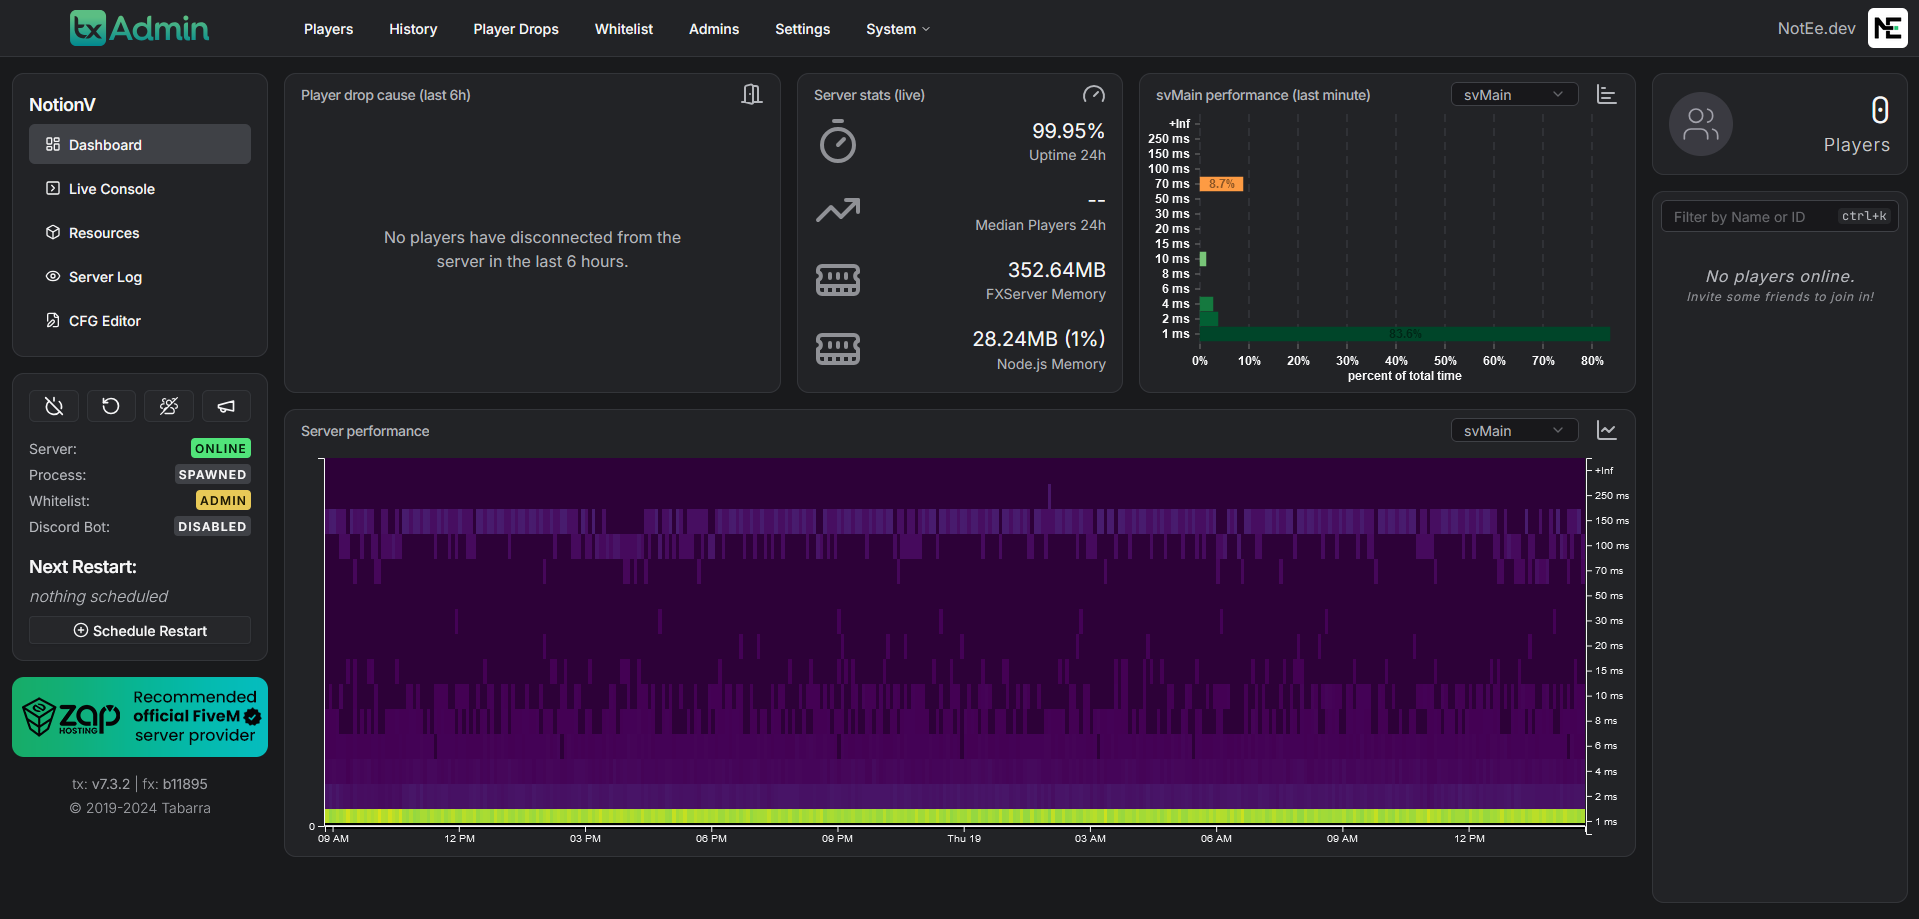Click the line chart icon on Server performance panel
The width and height of the screenshot is (1919, 919).
click(x=1606, y=430)
